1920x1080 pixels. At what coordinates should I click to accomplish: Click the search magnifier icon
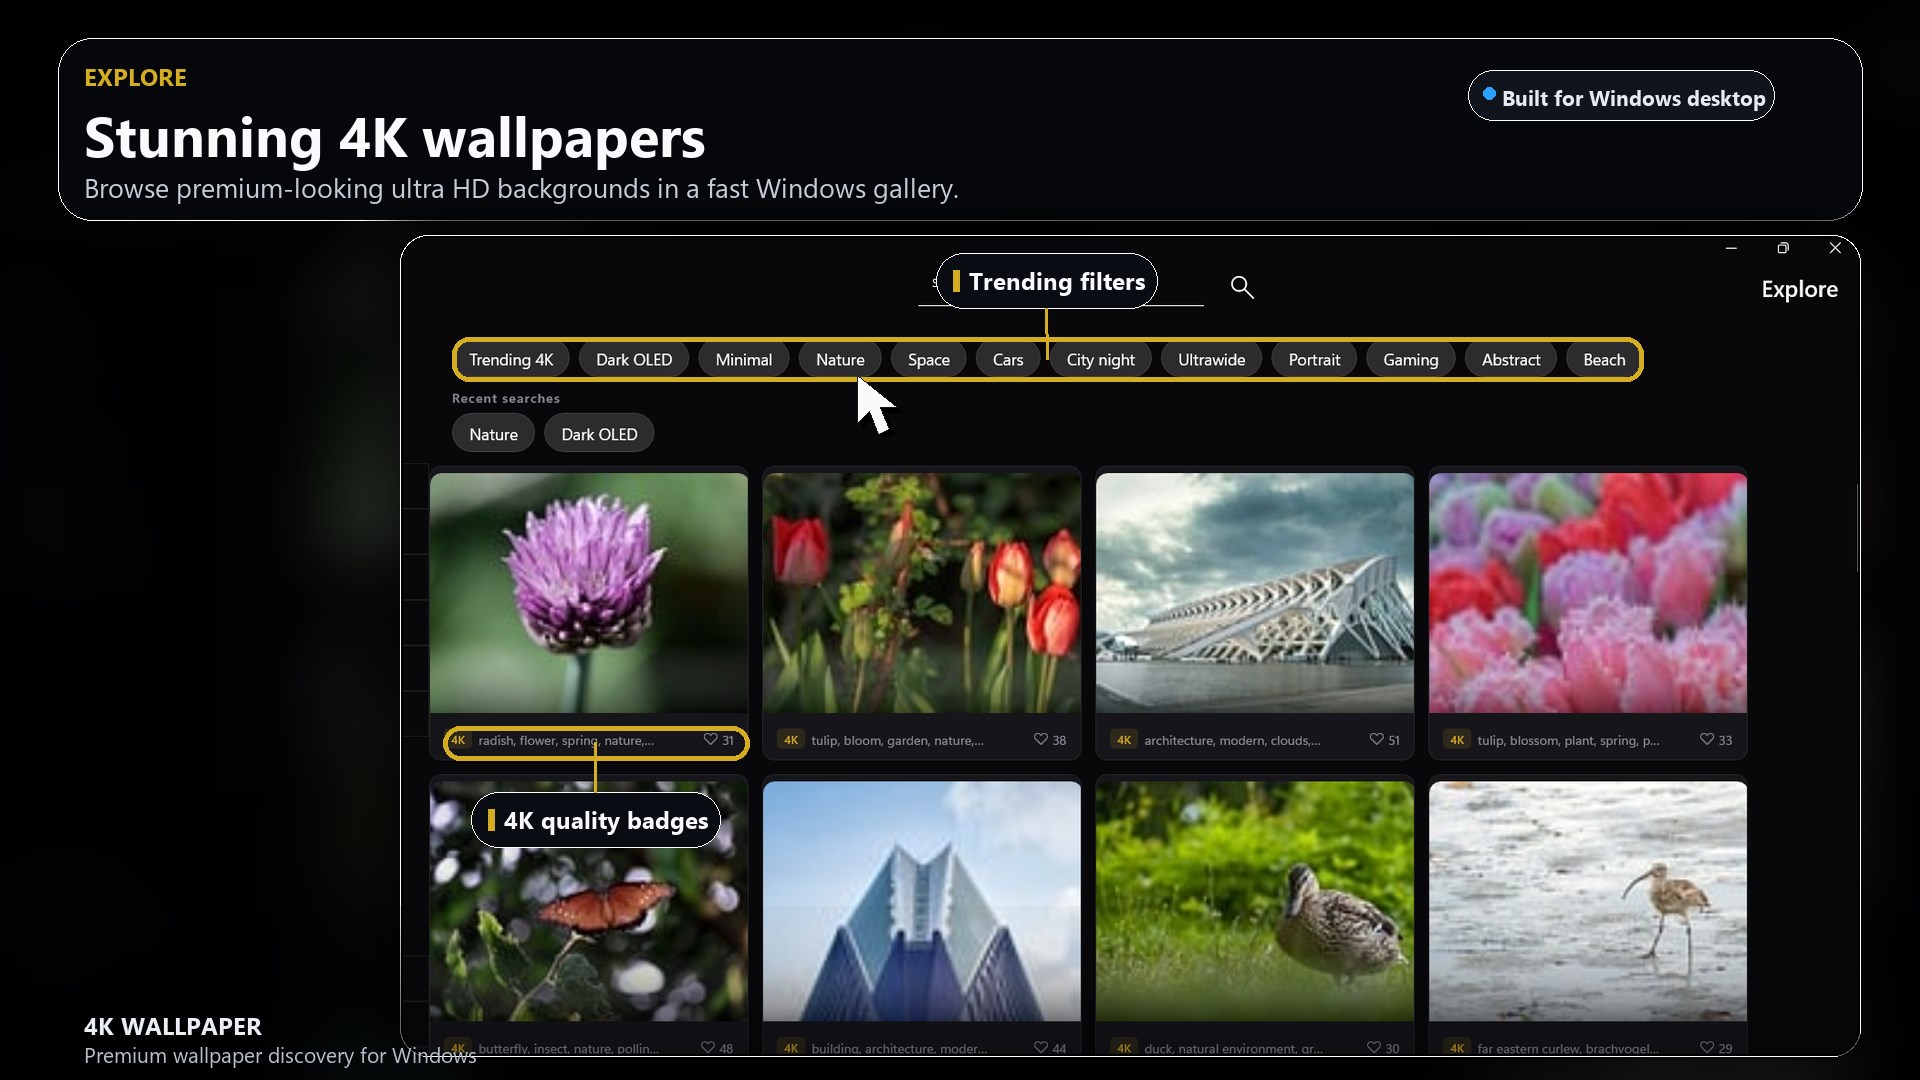click(1242, 287)
